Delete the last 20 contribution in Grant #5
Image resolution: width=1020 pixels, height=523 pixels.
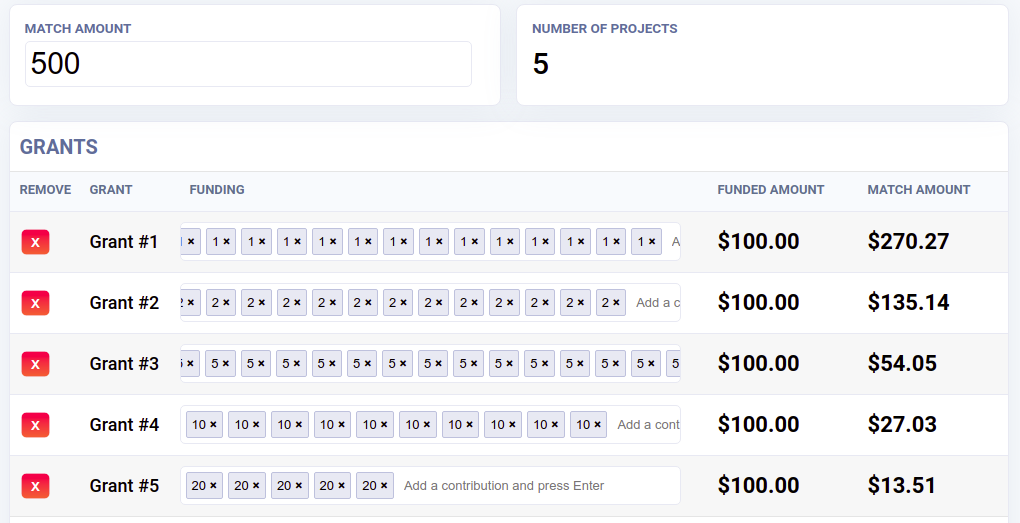pyautogui.click(x=384, y=486)
